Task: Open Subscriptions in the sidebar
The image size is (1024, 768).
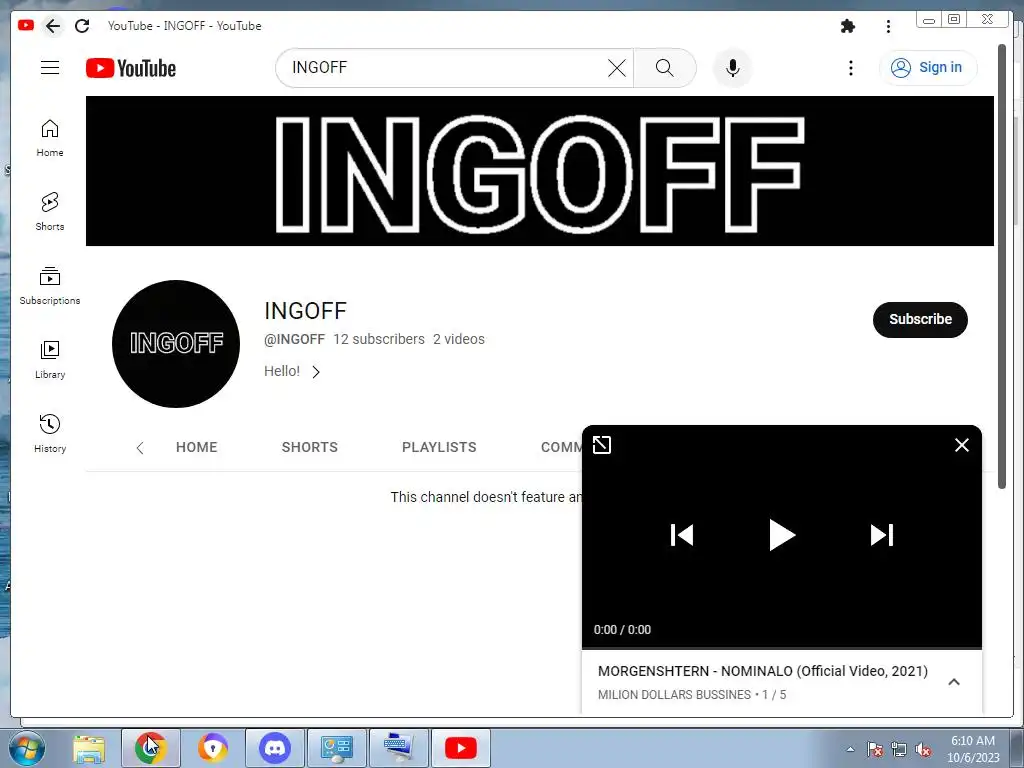Action: (50, 286)
